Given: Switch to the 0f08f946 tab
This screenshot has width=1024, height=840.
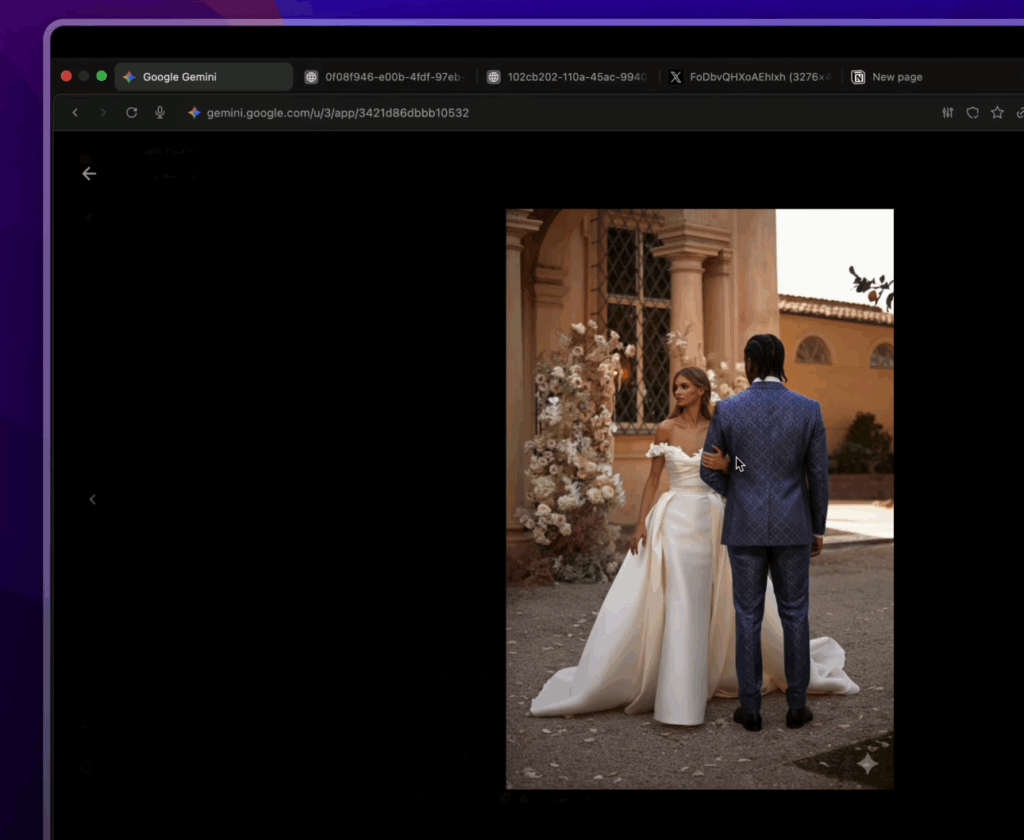Looking at the screenshot, I should pos(385,77).
